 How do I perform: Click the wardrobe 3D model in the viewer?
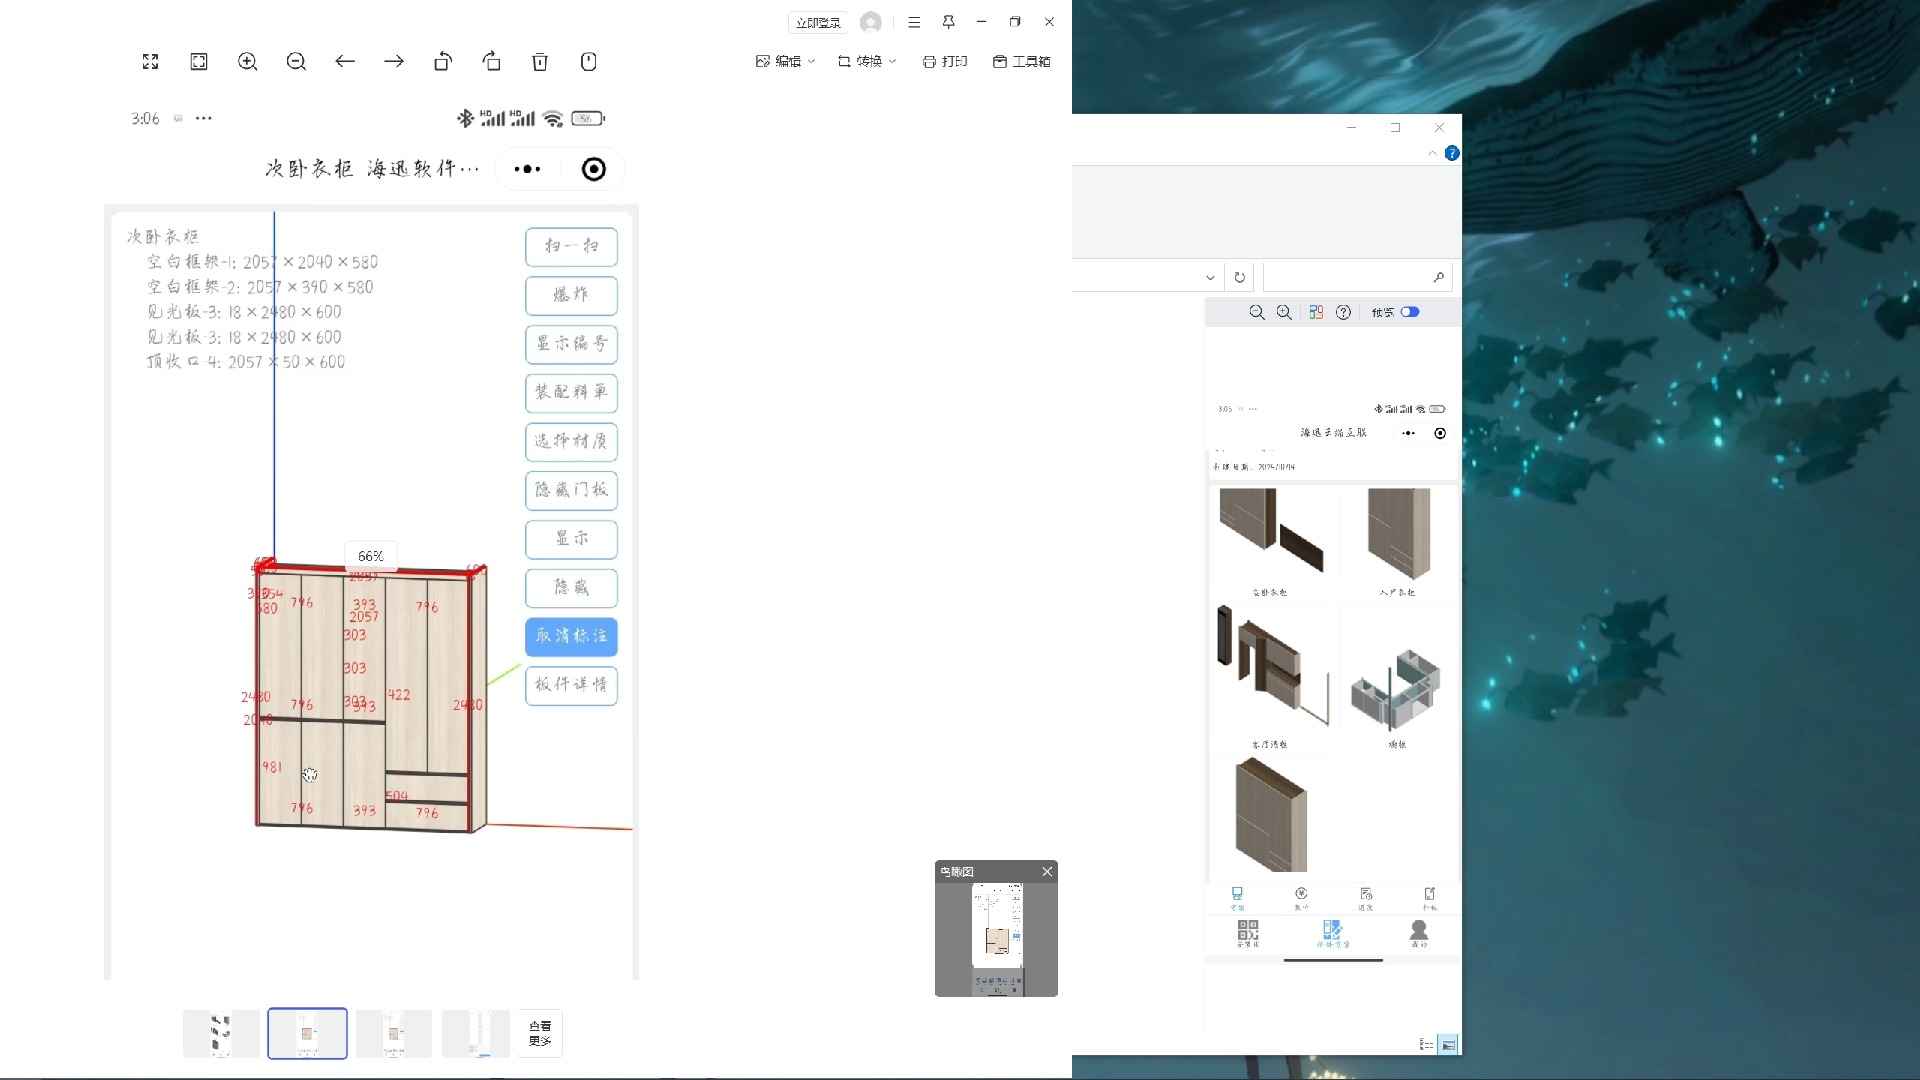point(370,698)
